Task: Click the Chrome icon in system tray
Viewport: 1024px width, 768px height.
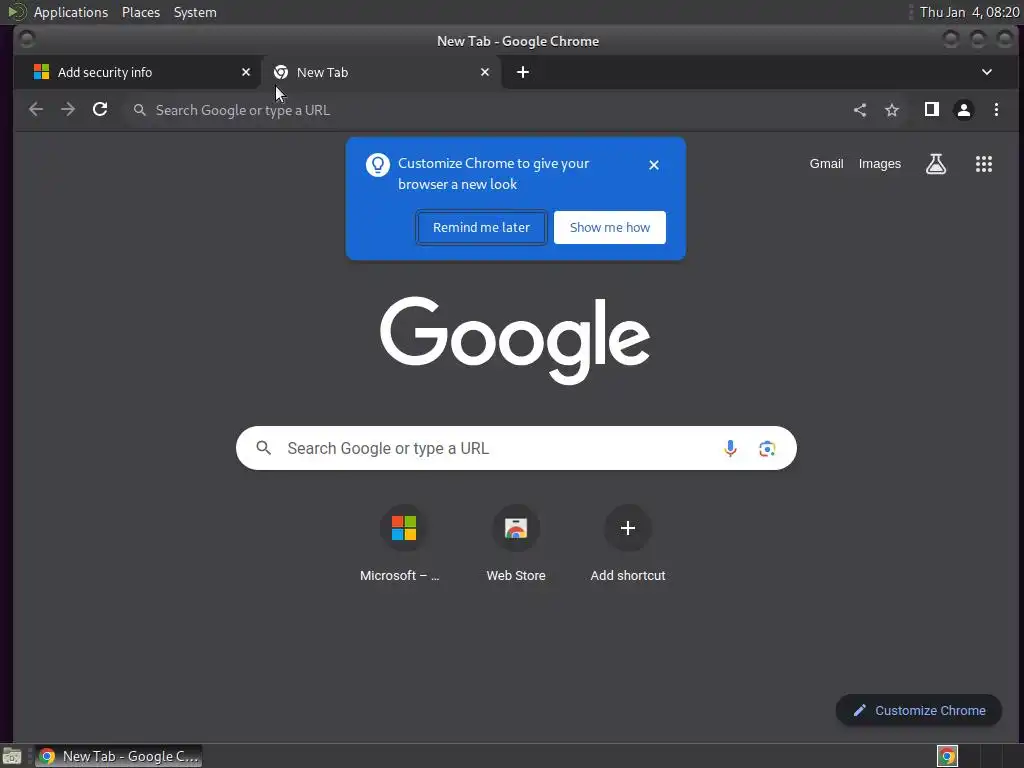Action: coord(948,756)
